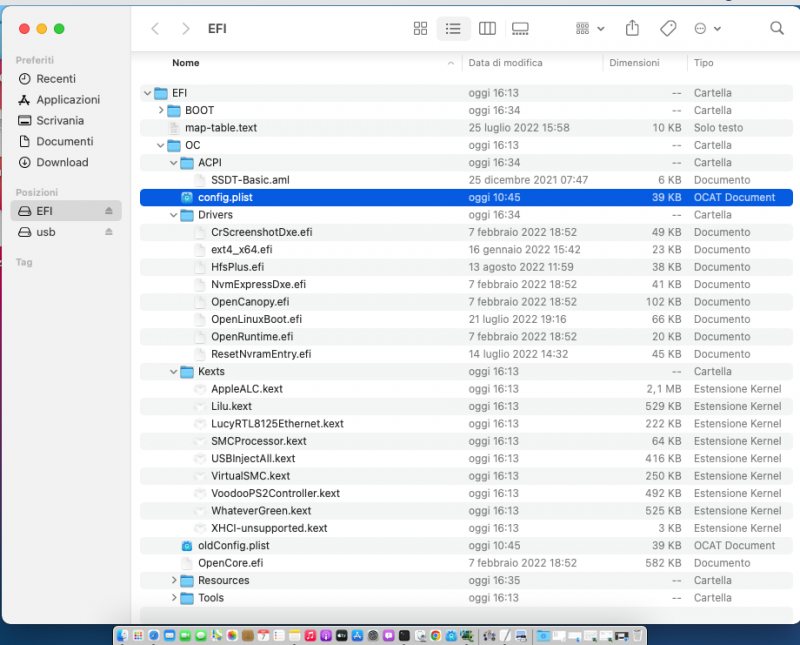
Task: Click the forward navigation arrow
Action: click(x=185, y=28)
